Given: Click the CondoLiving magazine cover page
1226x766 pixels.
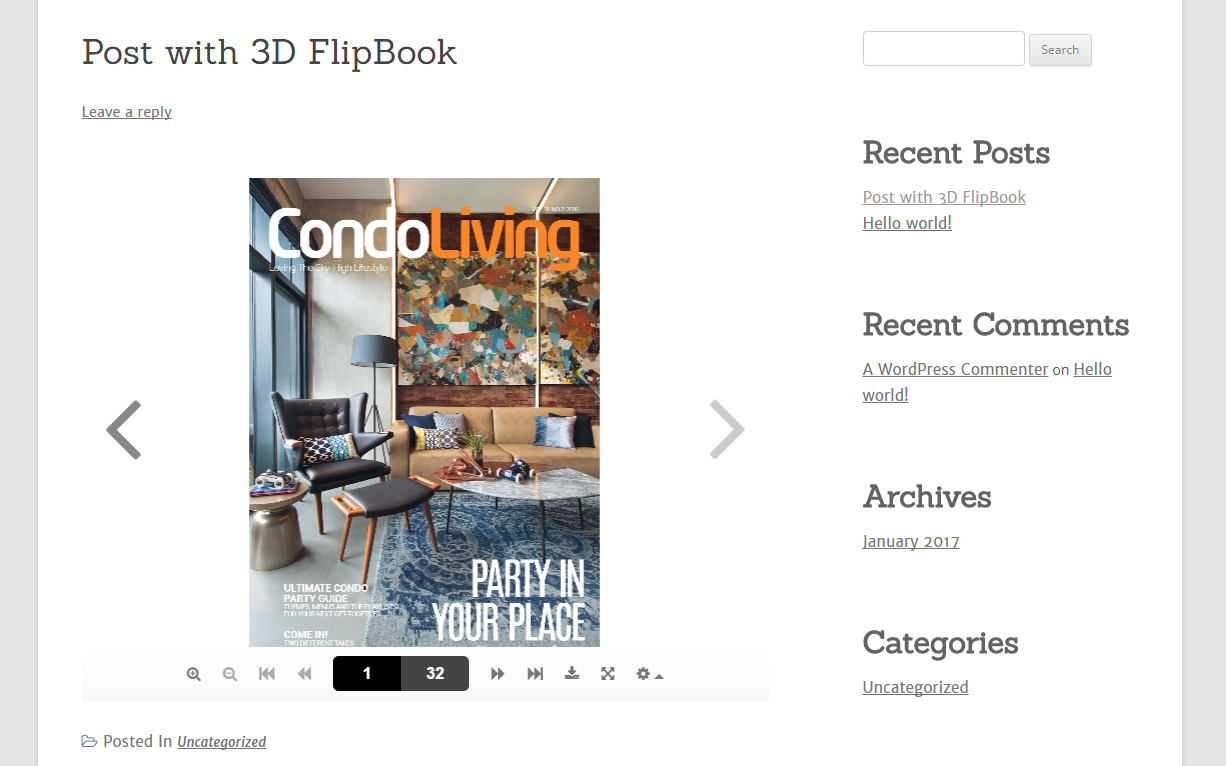Looking at the screenshot, I should [x=424, y=412].
